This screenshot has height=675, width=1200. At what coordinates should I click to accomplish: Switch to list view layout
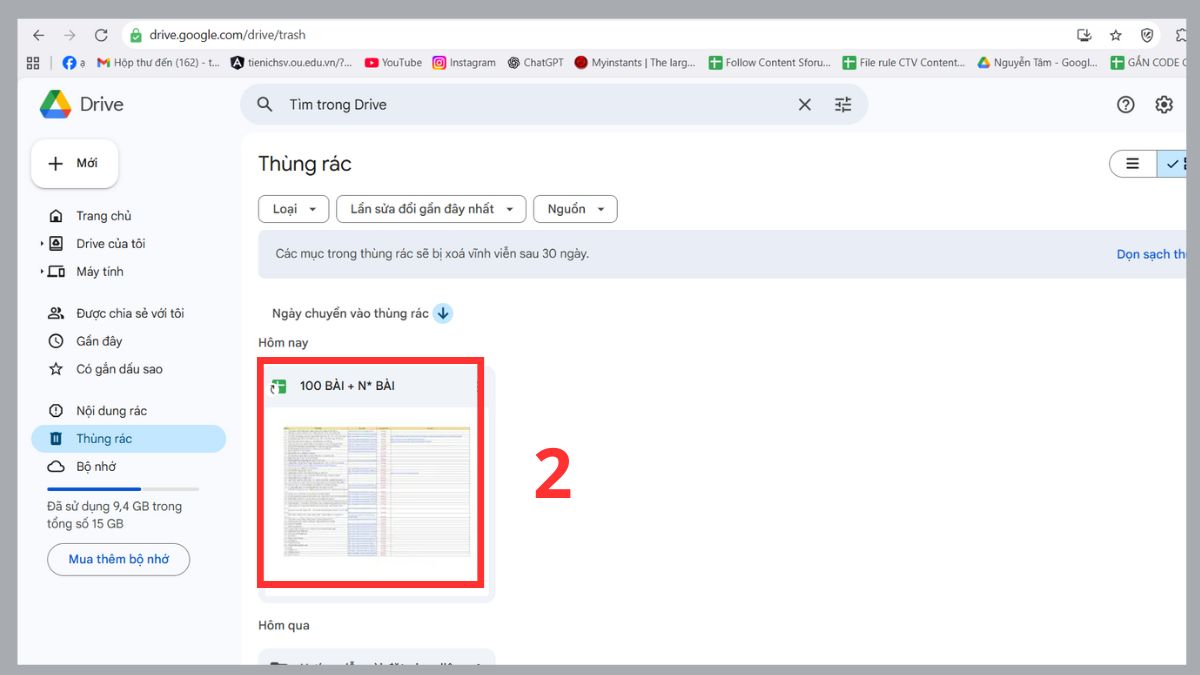click(x=1133, y=164)
